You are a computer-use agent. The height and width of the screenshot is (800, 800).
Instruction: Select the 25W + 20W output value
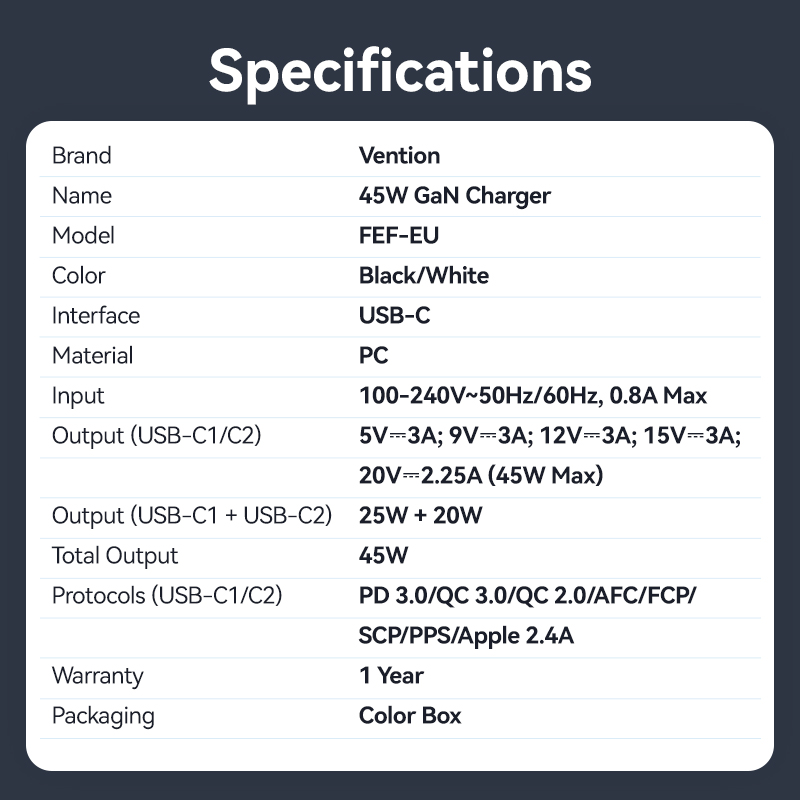coord(420,515)
